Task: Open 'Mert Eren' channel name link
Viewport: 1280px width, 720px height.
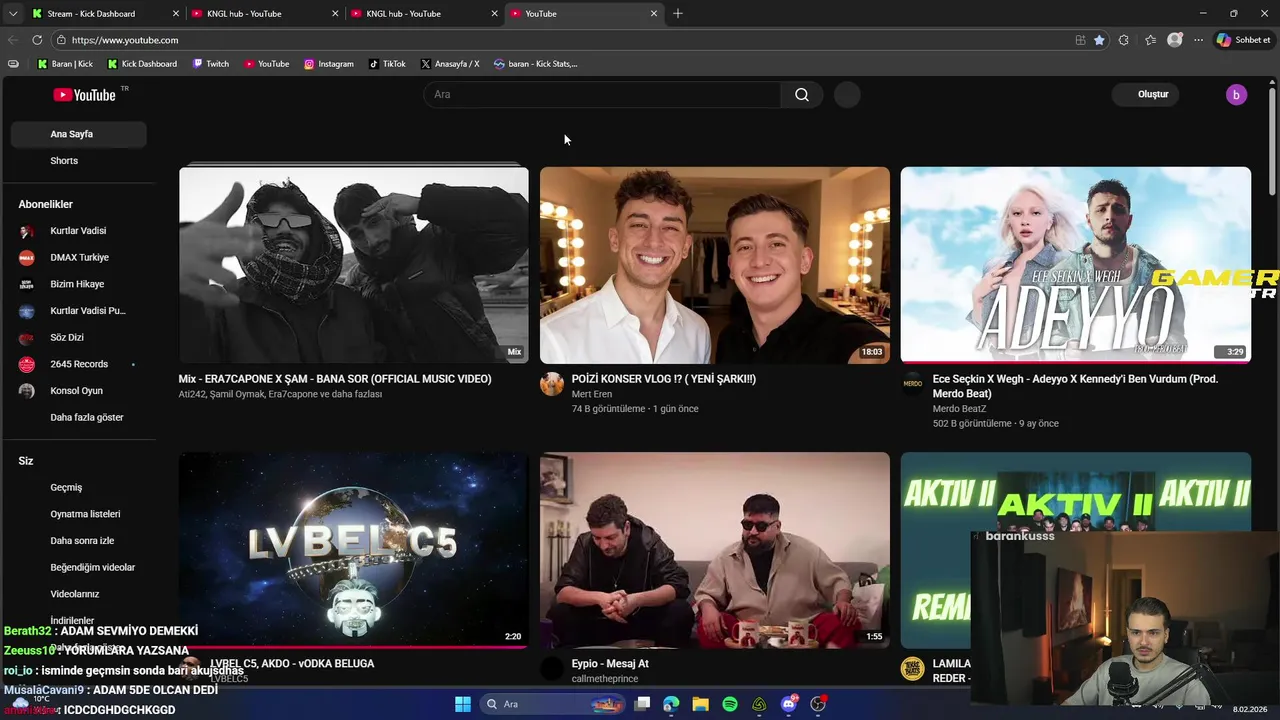Action: [x=592, y=394]
